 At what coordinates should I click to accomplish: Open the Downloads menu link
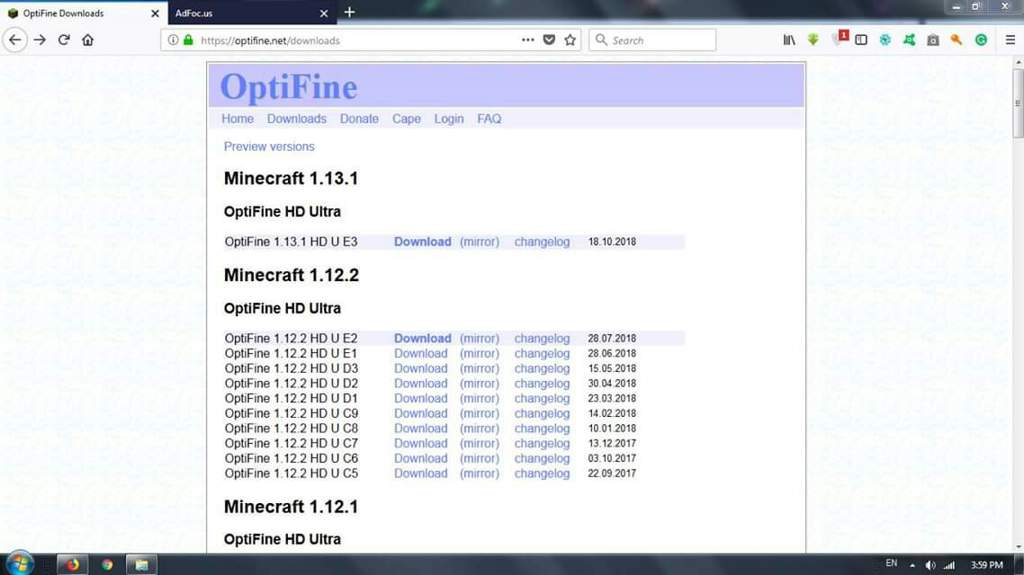pyautogui.click(x=296, y=119)
